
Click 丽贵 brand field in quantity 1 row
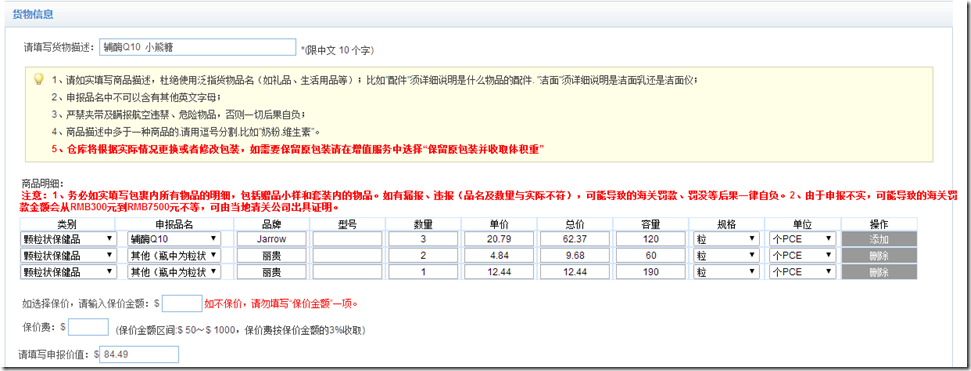[x=271, y=271]
